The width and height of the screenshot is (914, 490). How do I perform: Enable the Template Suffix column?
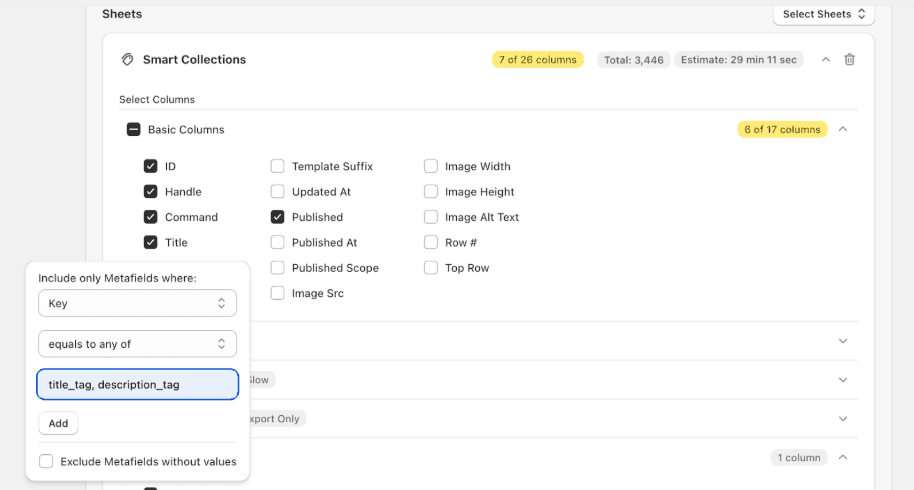[x=277, y=166]
